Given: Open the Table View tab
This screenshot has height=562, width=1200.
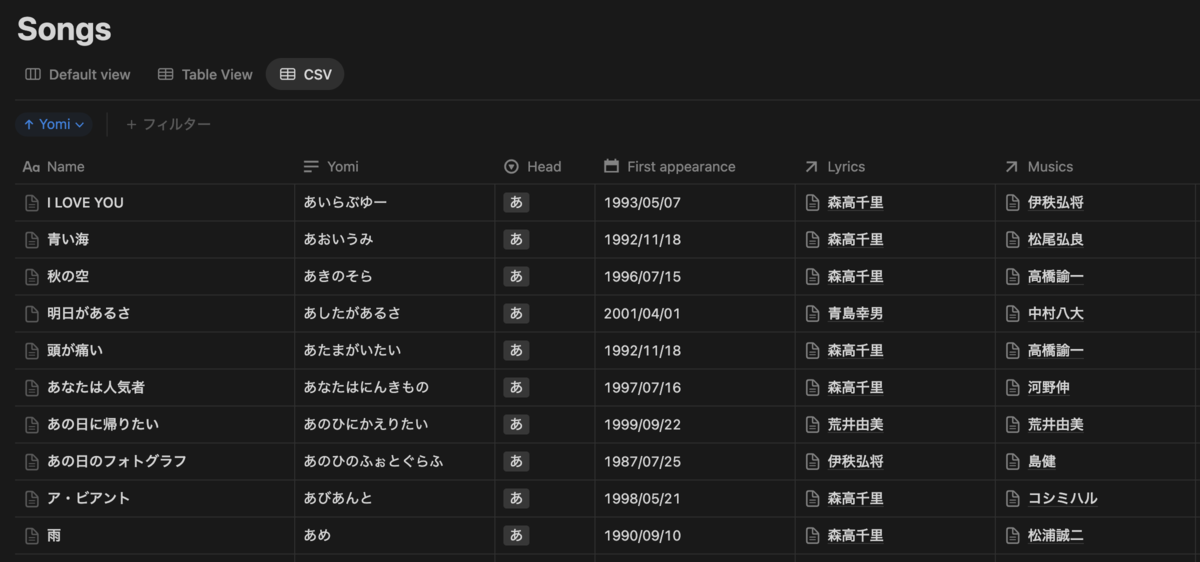Looking at the screenshot, I should point(205,74).
